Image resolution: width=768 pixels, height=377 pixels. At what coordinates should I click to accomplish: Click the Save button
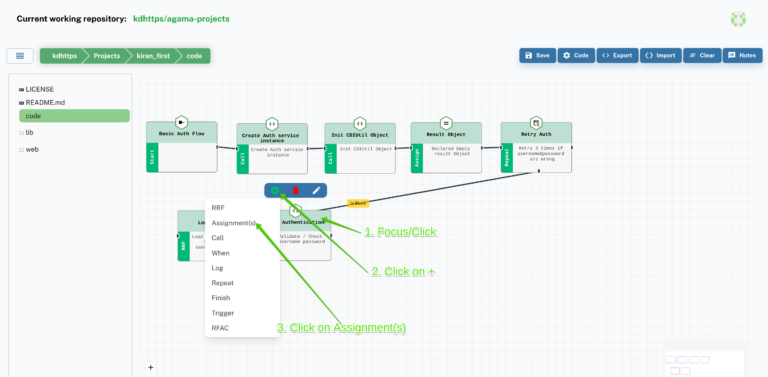click(537, 55)
